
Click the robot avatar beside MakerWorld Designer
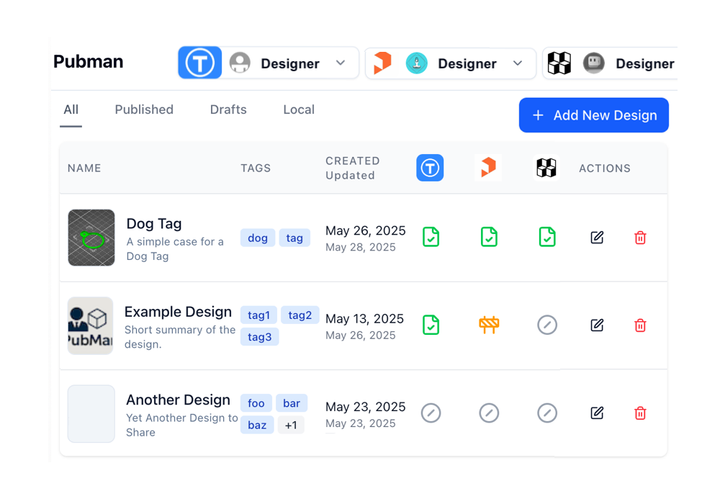tap(594, 63)
